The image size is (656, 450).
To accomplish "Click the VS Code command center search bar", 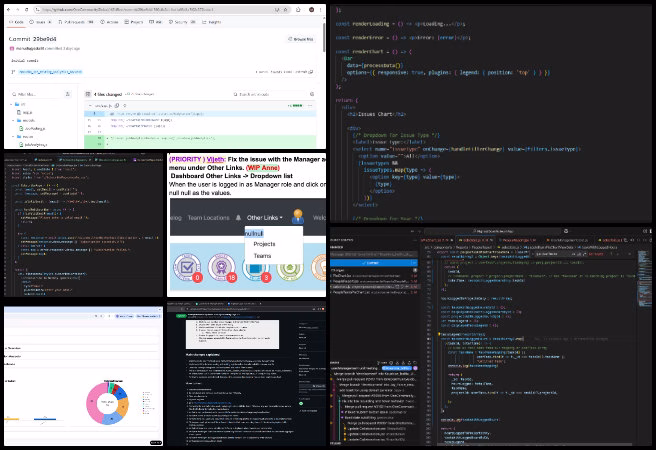I will point(493,231).
